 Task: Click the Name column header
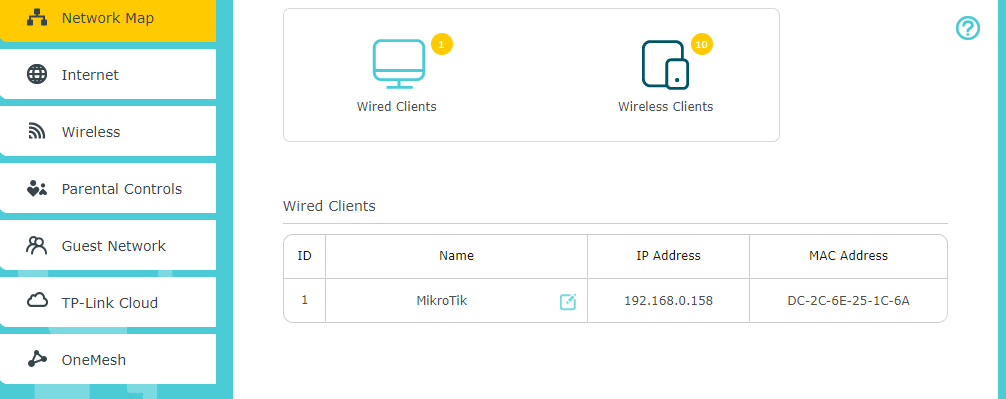point(456,255)
